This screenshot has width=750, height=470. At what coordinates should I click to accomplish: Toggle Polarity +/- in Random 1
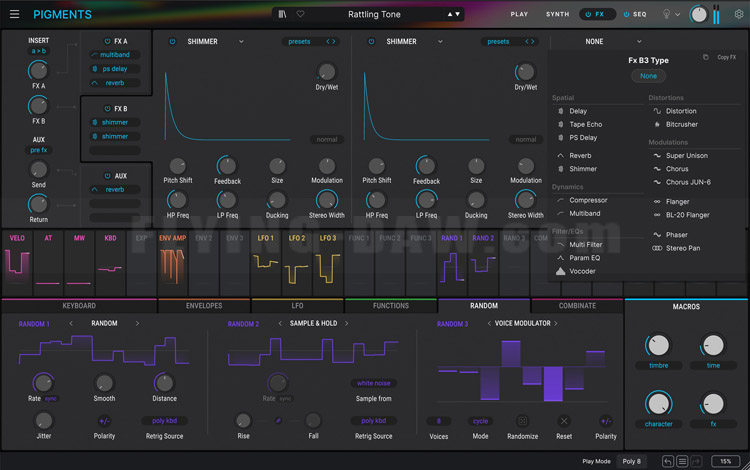104,421
